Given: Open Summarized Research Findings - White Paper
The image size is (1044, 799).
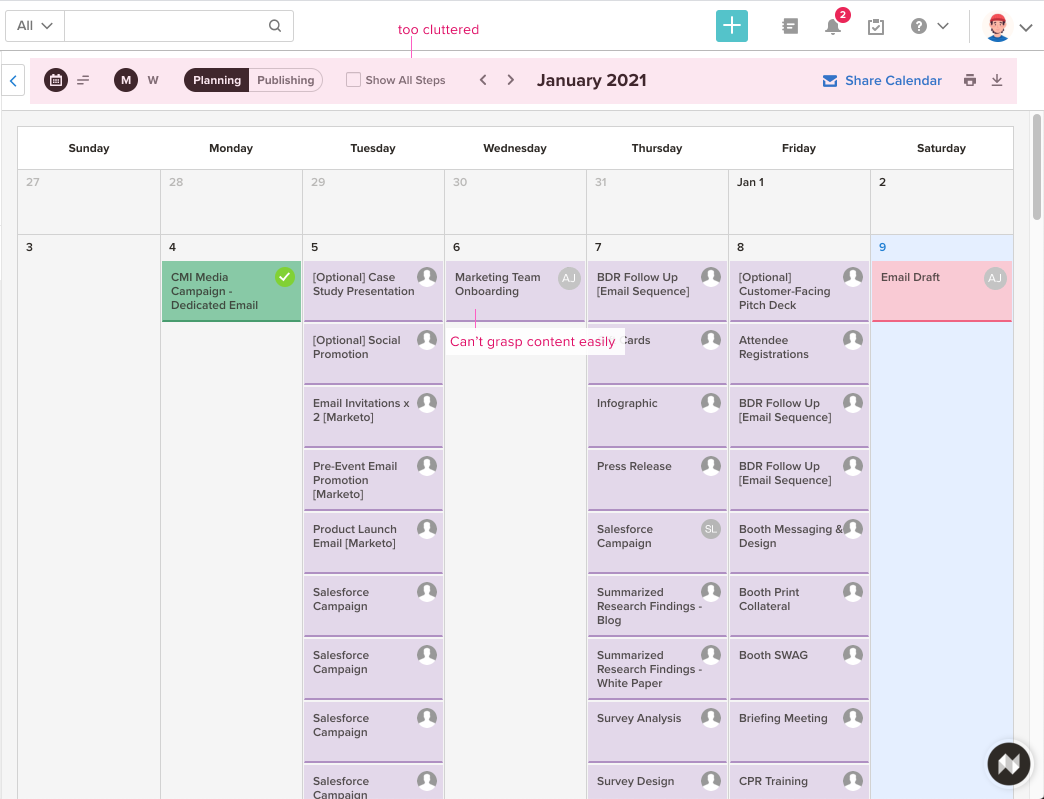Looking at the screenshot, I should [657, 669].
